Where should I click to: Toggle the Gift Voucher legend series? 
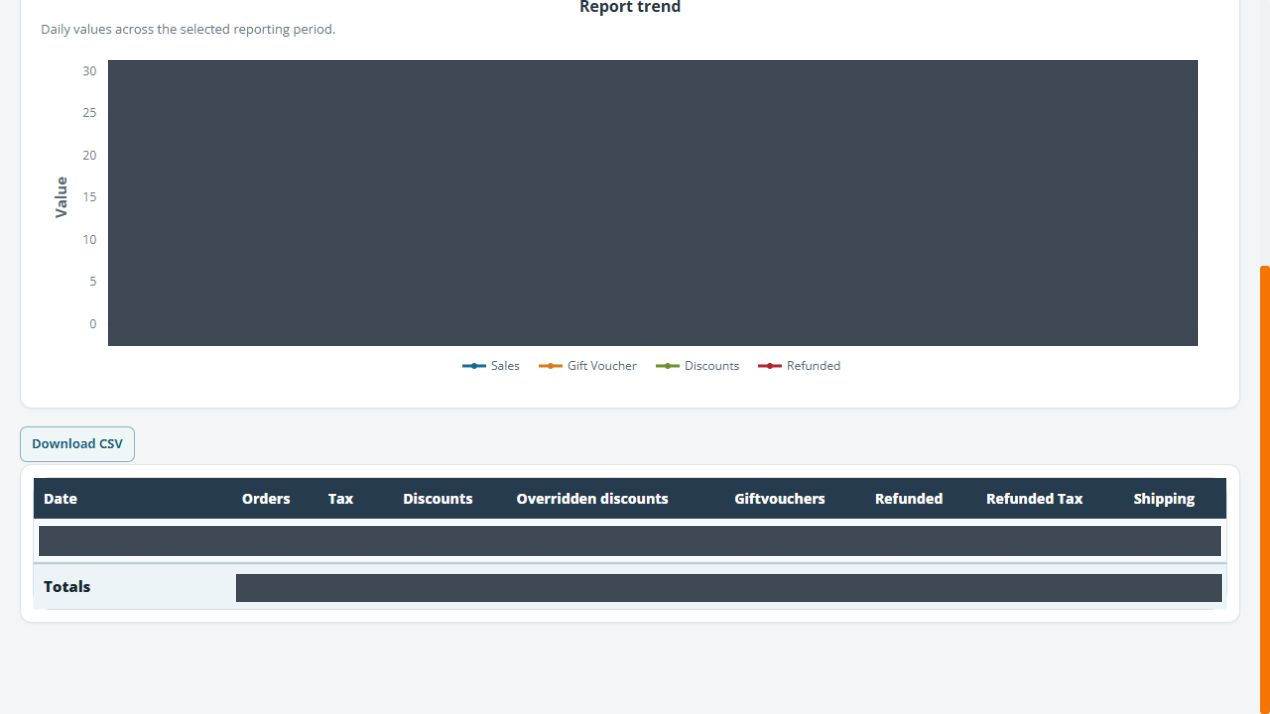[x=588, y=366]
